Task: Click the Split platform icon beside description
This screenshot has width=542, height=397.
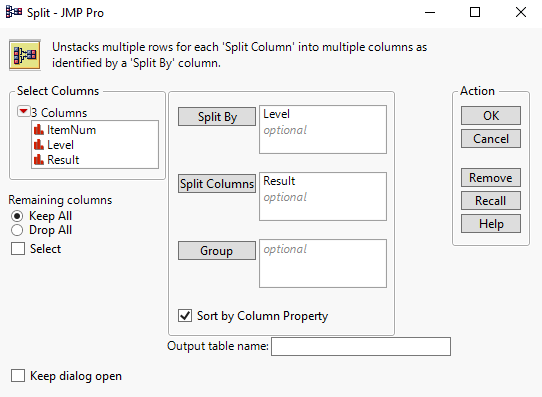Action: 25,55
